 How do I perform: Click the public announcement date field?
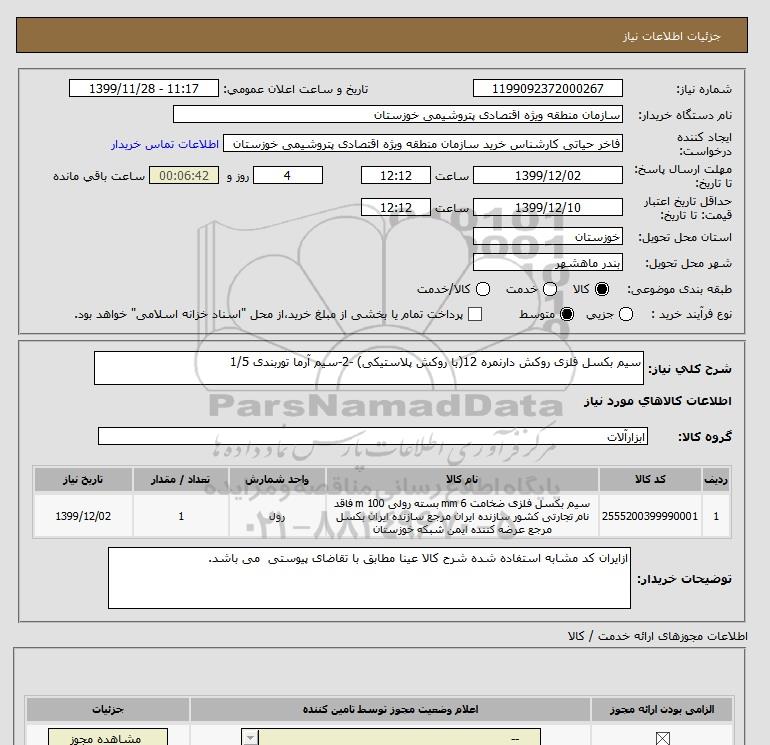tap(144, 89)
